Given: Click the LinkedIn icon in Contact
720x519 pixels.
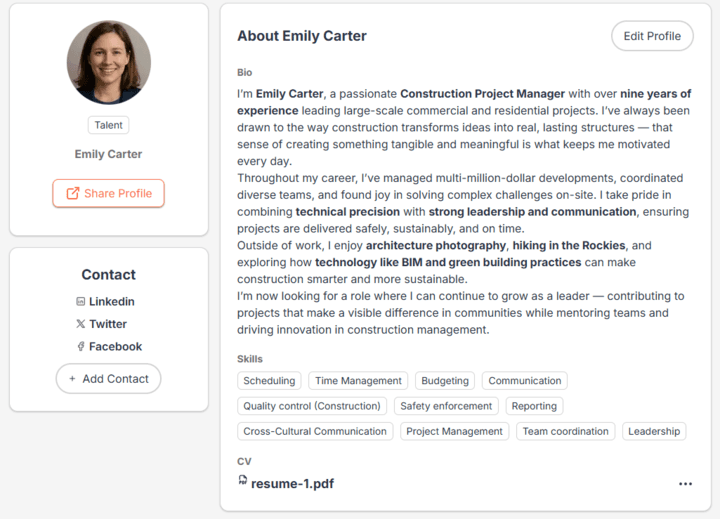Looking at the screenshot, I should click(x=81, y=302).
